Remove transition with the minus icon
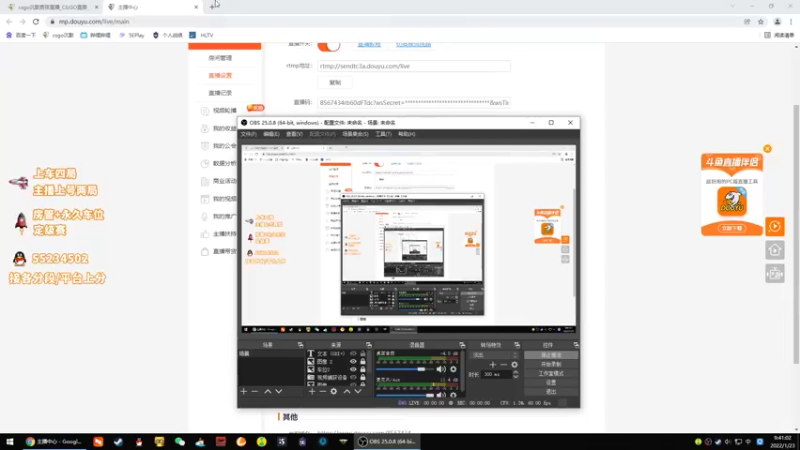The image size is (800, 450). pyautogui.click(x=504, y=364)
